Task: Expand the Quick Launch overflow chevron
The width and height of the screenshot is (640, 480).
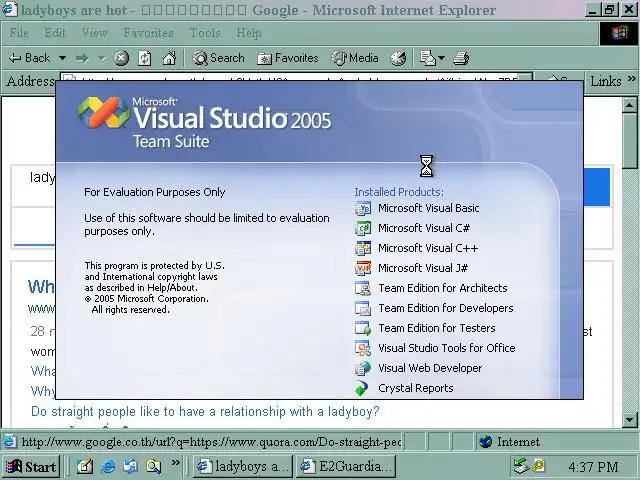Action: (x=176, y=462)
